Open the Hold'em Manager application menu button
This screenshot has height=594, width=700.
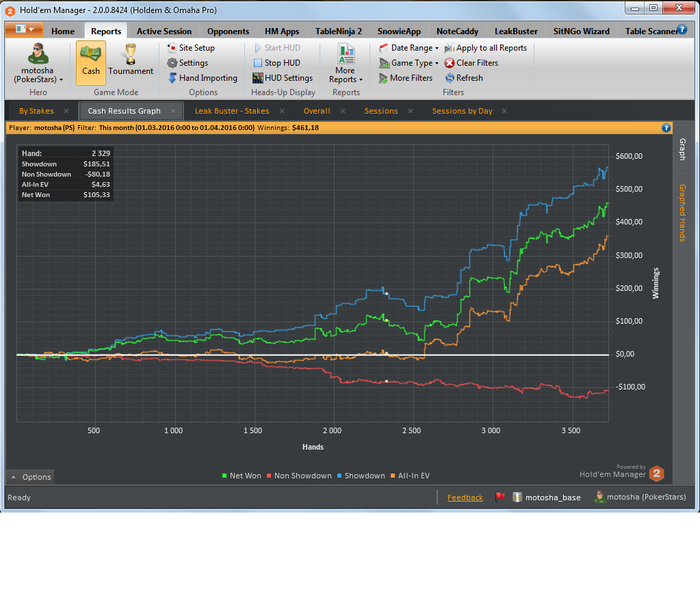24,29
